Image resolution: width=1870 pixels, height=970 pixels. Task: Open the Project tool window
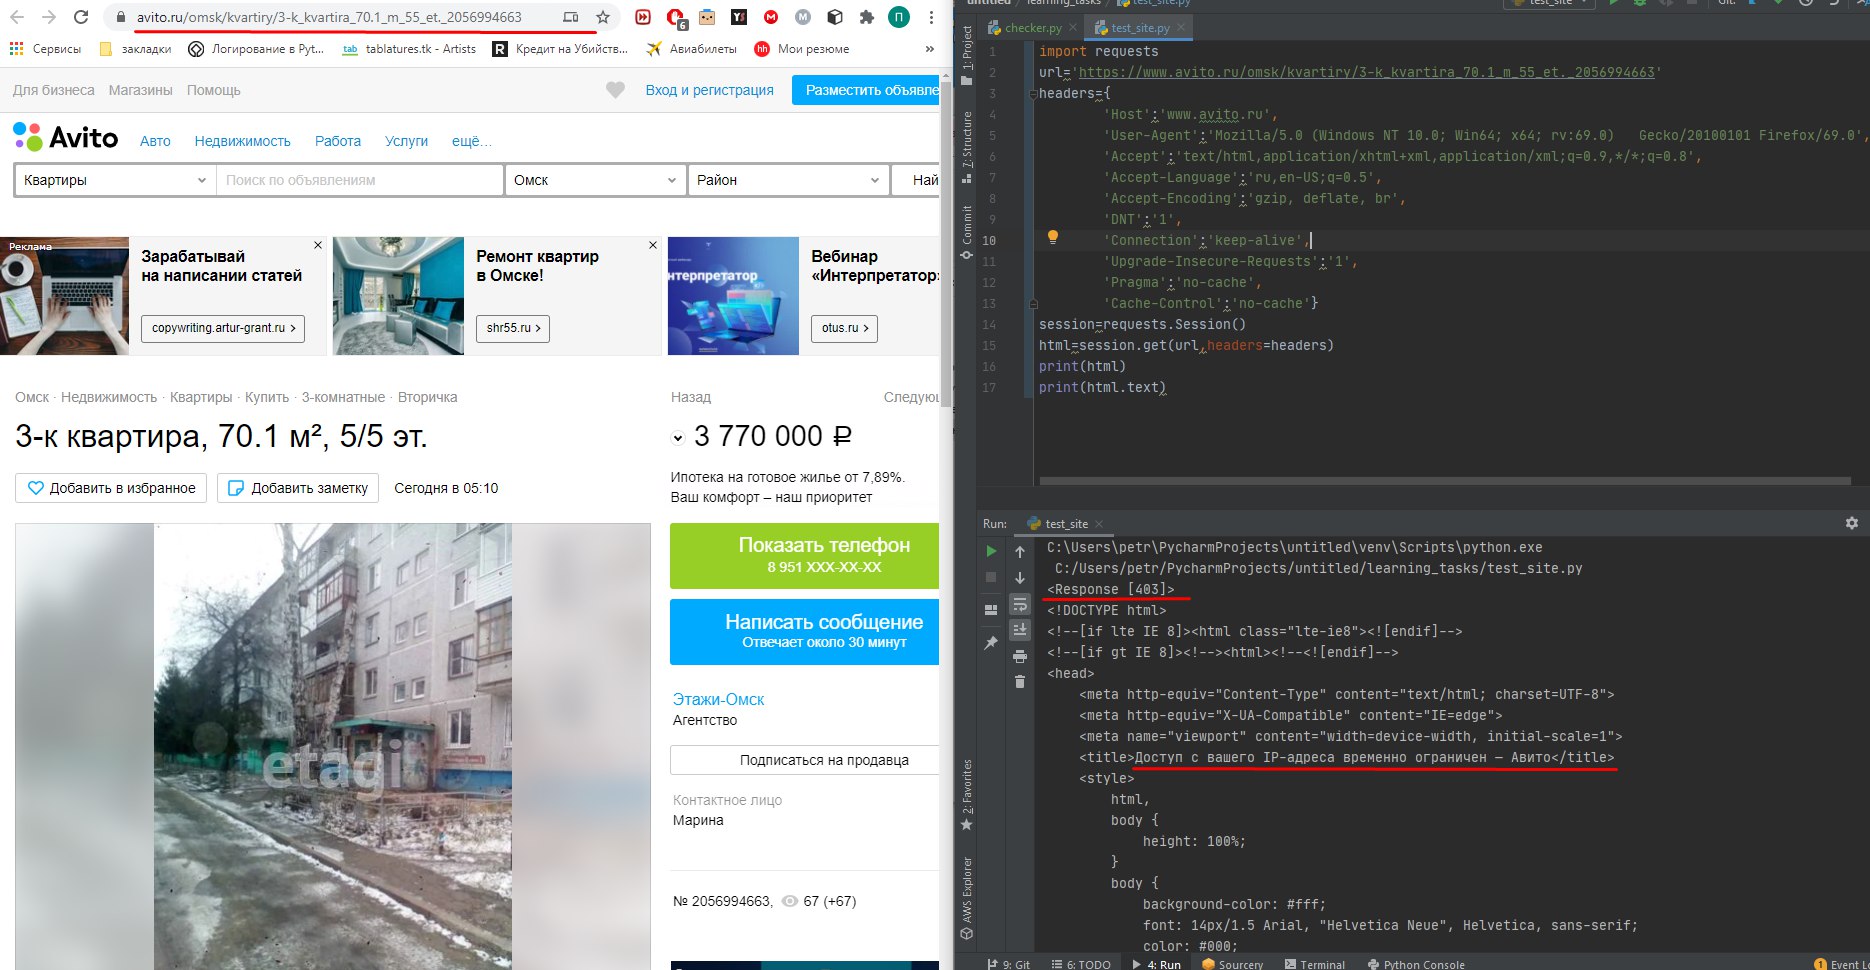click(966, 55)
